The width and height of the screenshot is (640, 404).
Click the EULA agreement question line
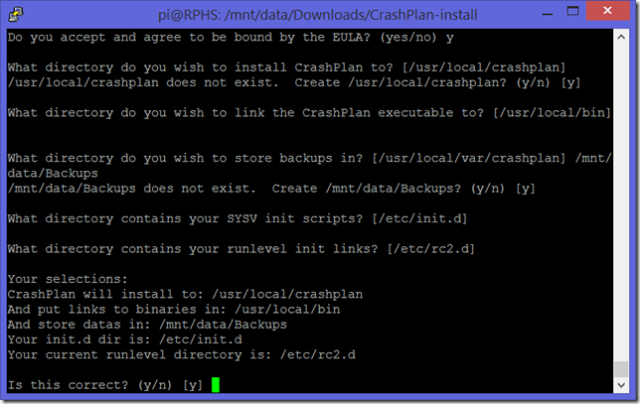coord(235,37)
